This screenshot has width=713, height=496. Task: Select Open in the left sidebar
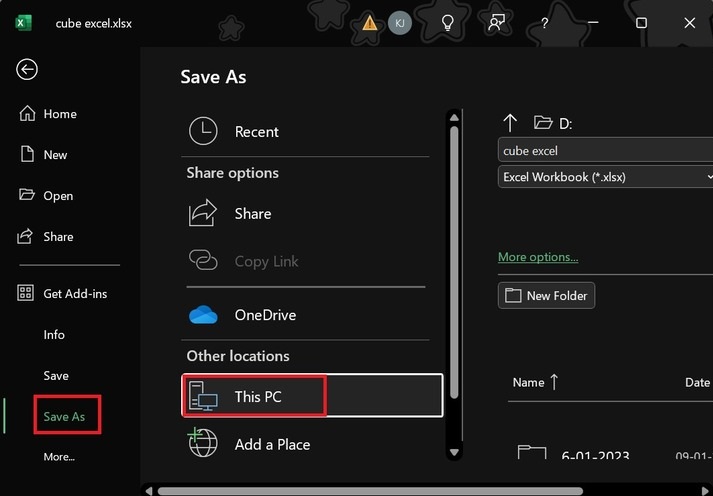(x=45, y=195)
